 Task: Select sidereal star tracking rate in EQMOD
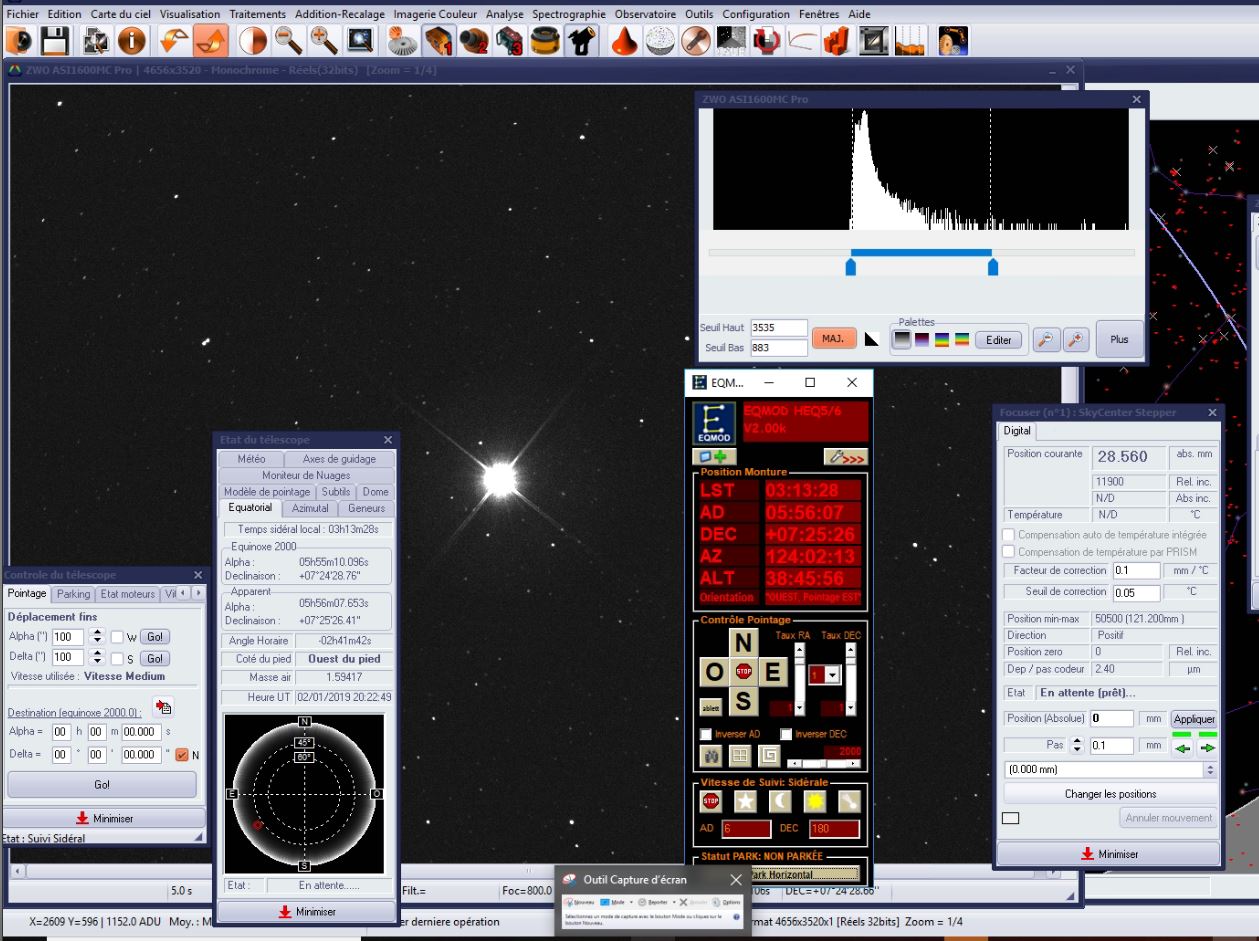tap(743, 802)
